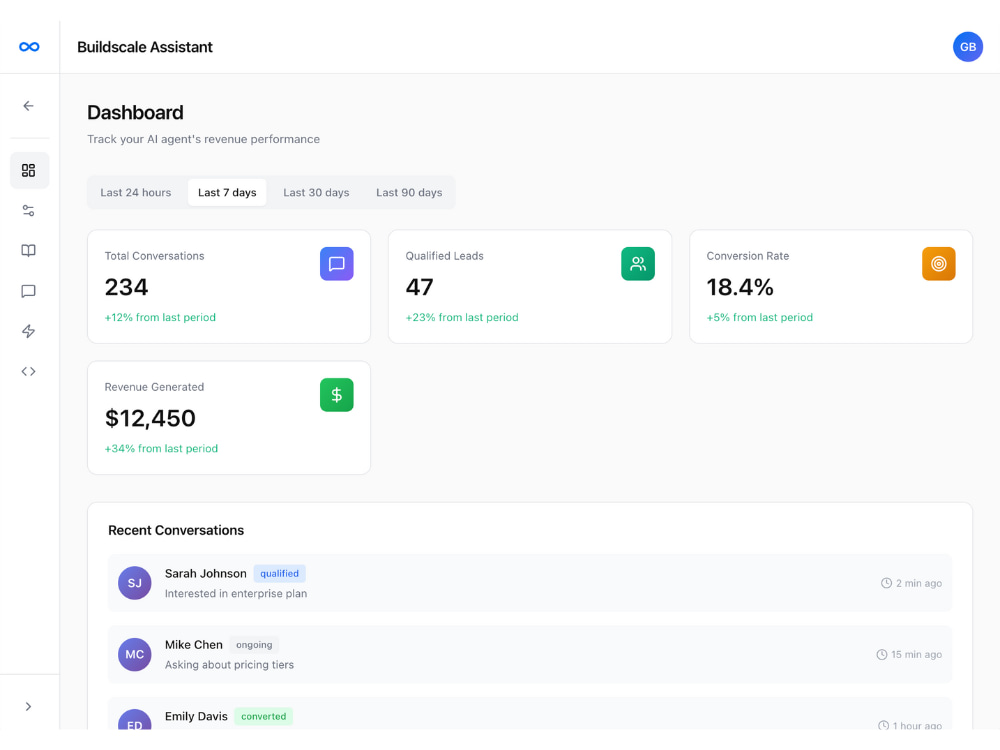Click the +12% from last period text
Screen dimensions: 1000x750
click(x=160, y=318)
